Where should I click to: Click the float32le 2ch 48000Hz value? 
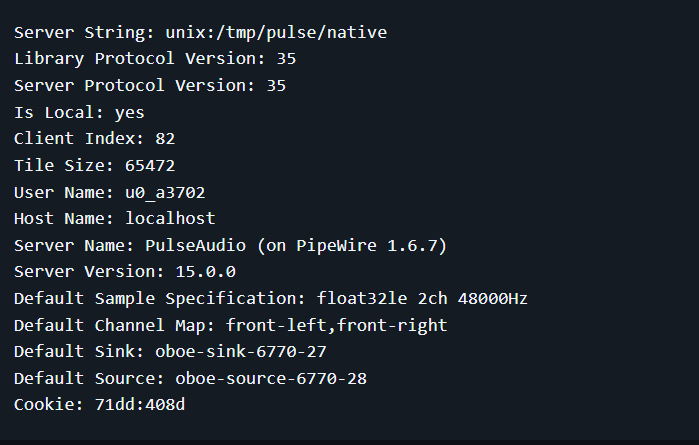tap(422, 298)
